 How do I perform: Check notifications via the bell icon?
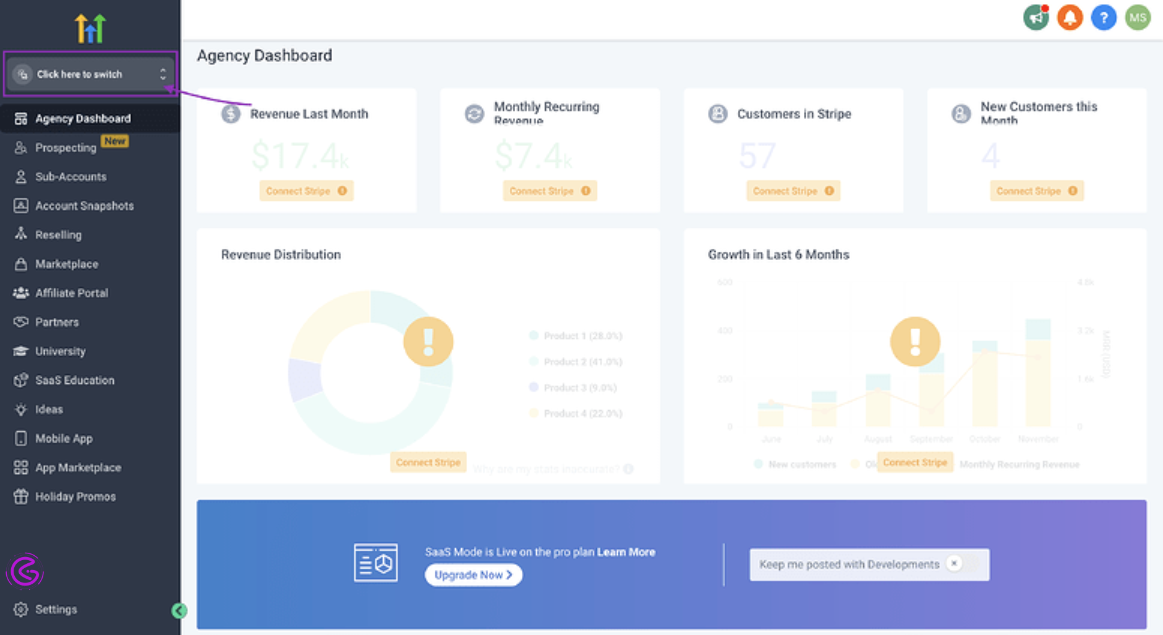click(x=1069, y=17)
